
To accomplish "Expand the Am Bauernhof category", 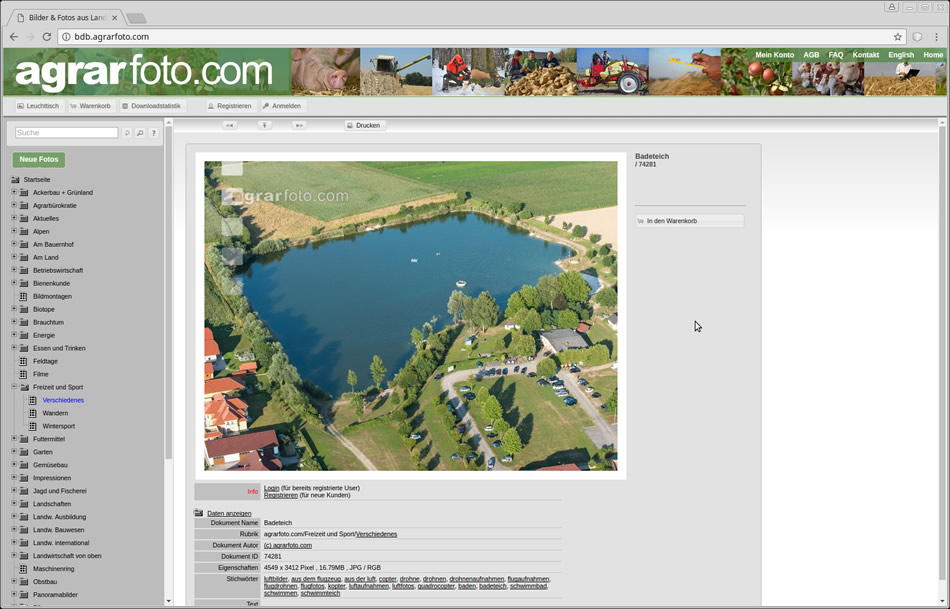I will [14, 244].
